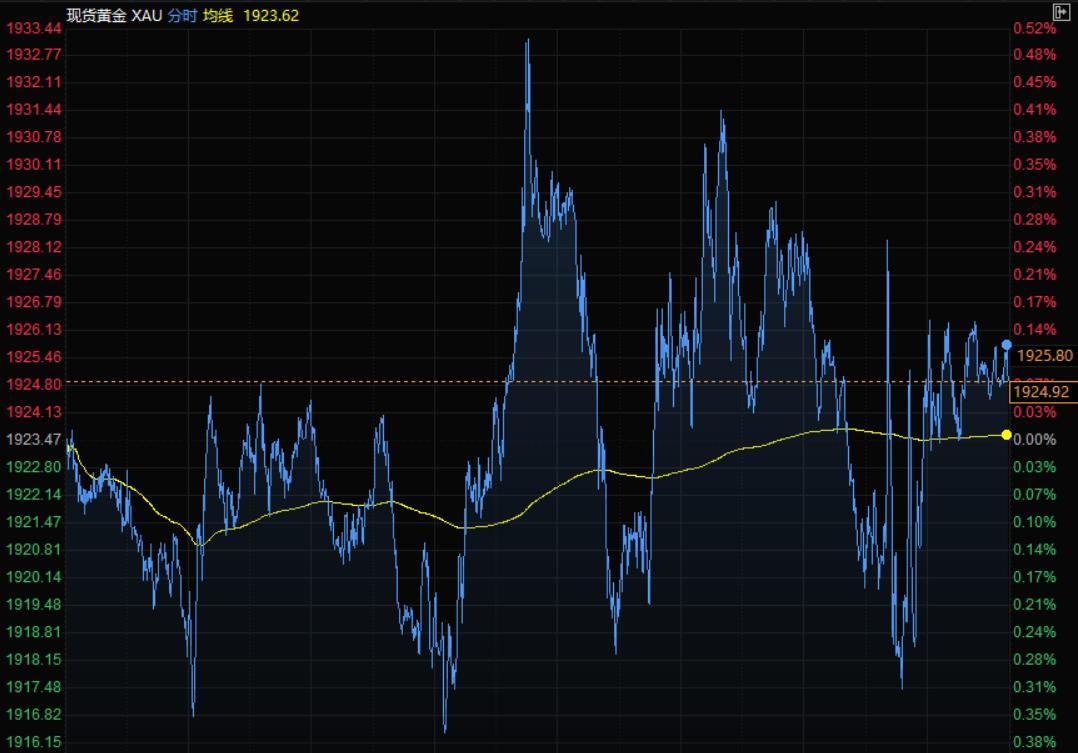Click the yellow average-line endpoint dot
Viewport: 1078px width, 753px height.
pos(1006,435)
